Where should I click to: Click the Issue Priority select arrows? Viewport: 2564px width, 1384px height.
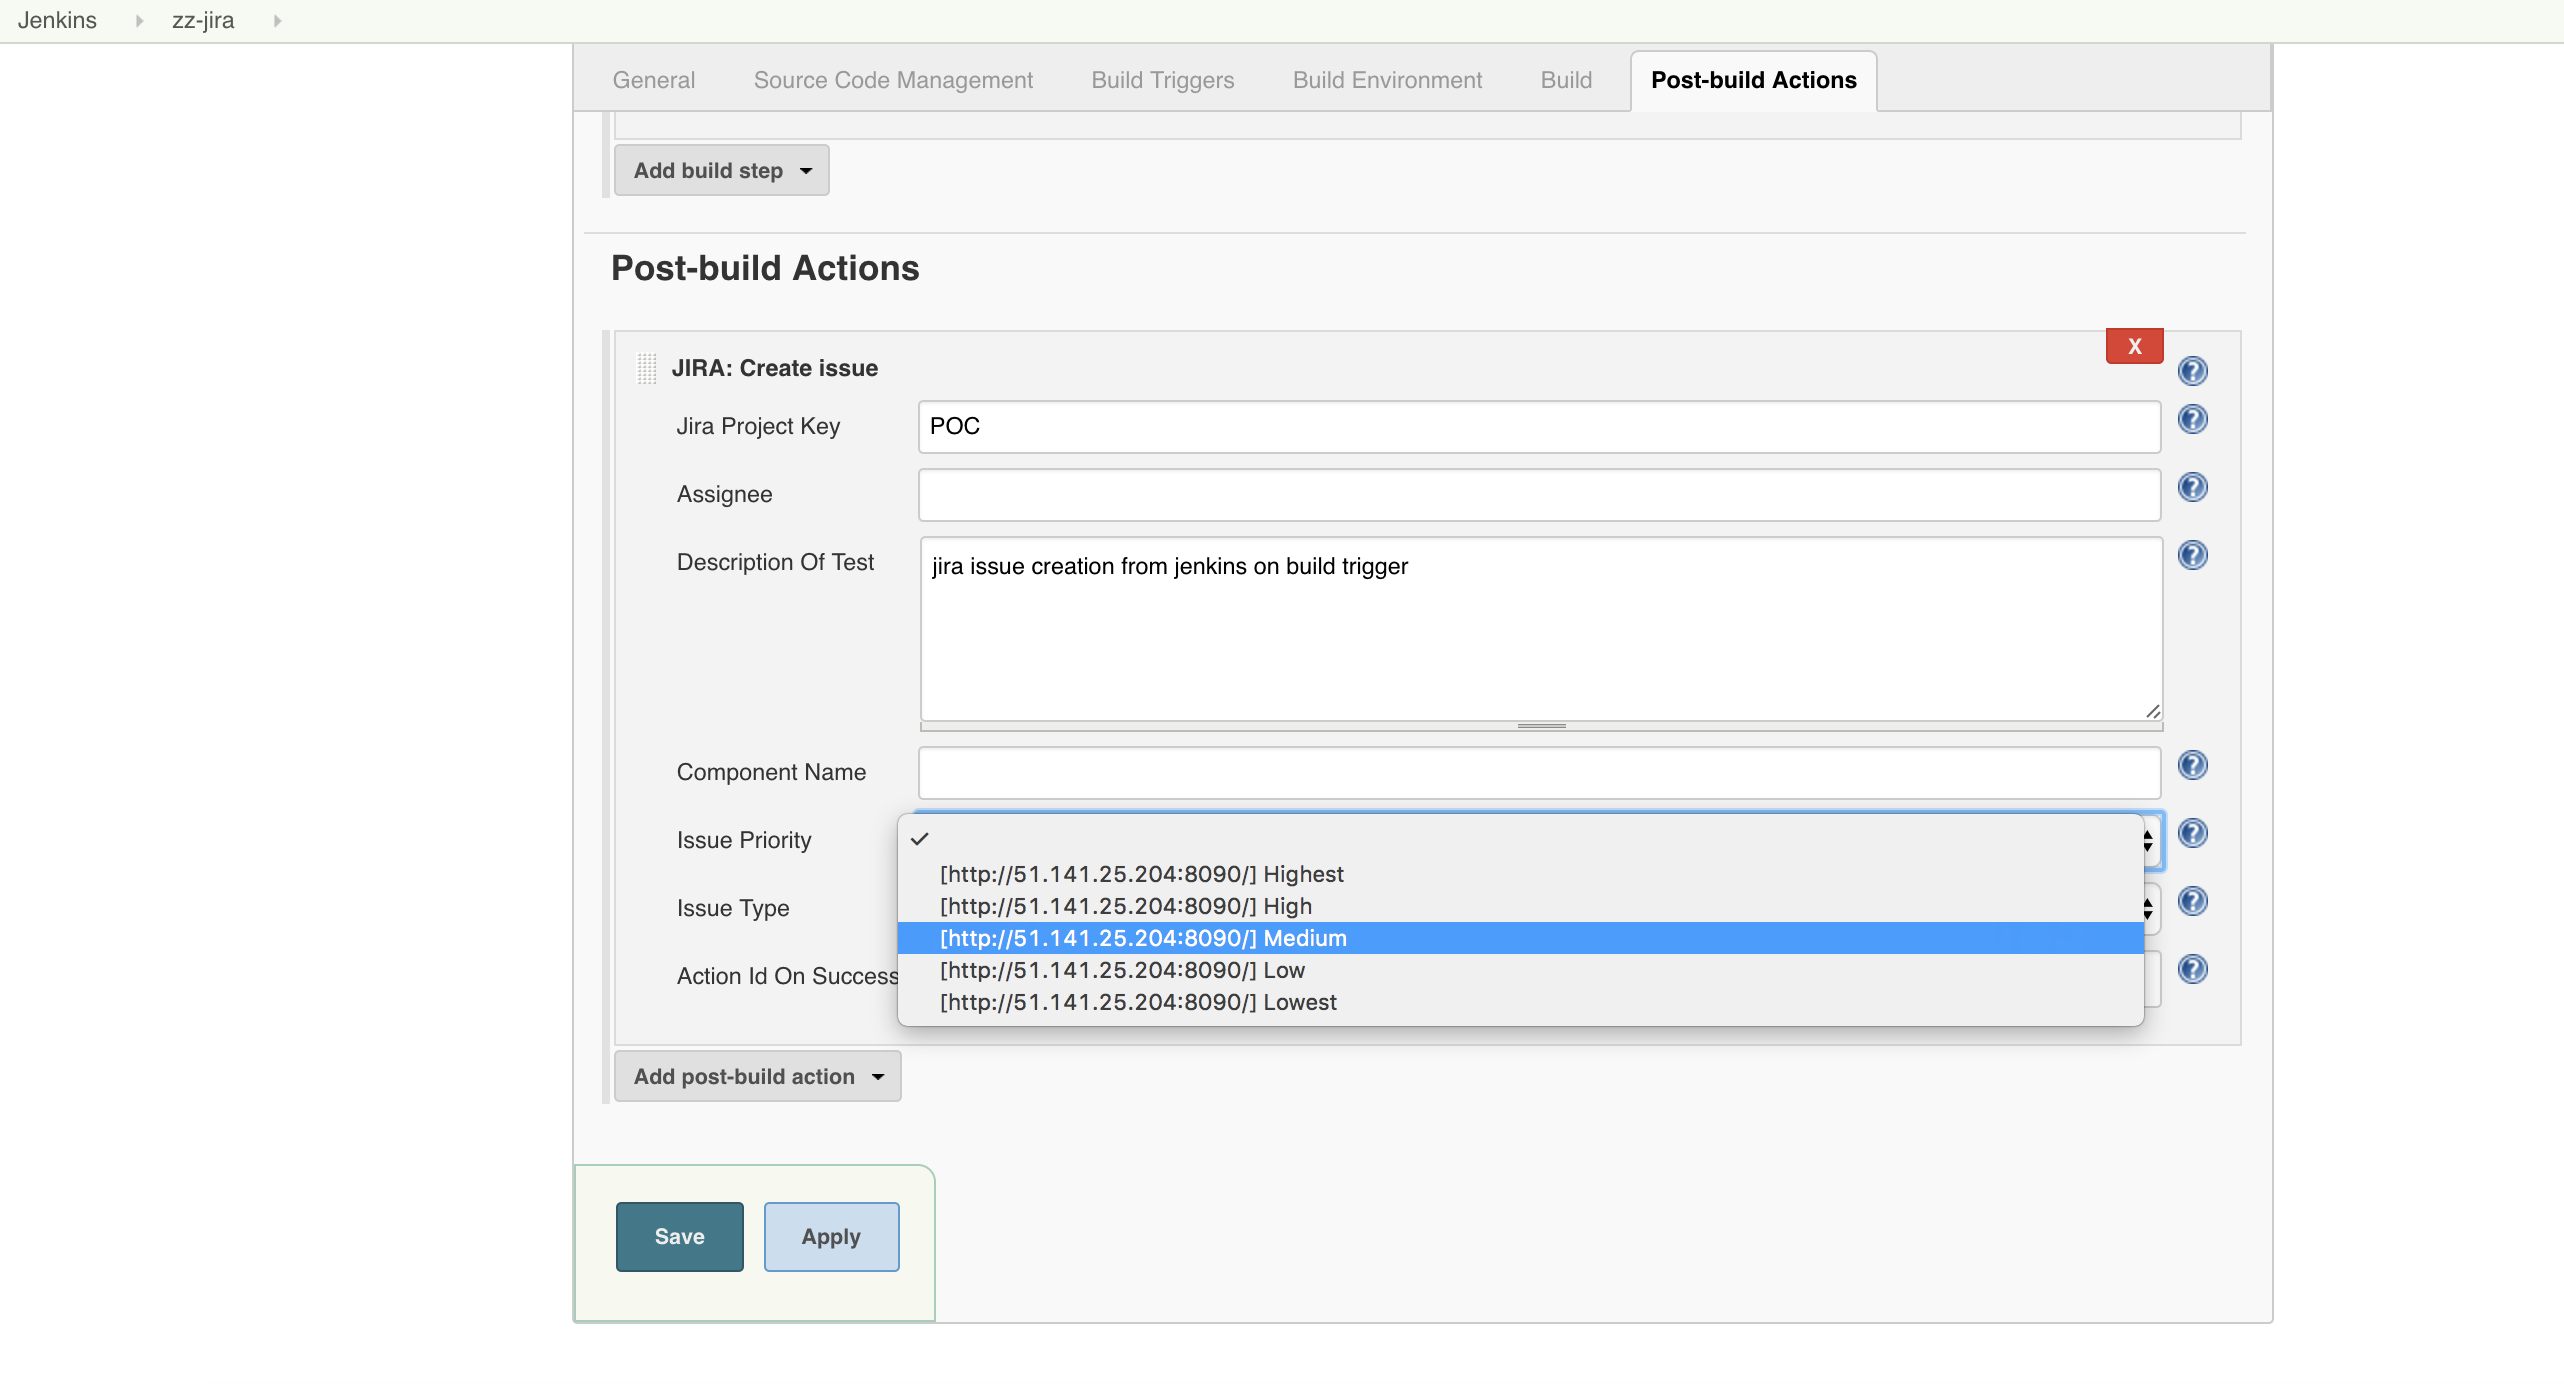[x=2148, y=841]
